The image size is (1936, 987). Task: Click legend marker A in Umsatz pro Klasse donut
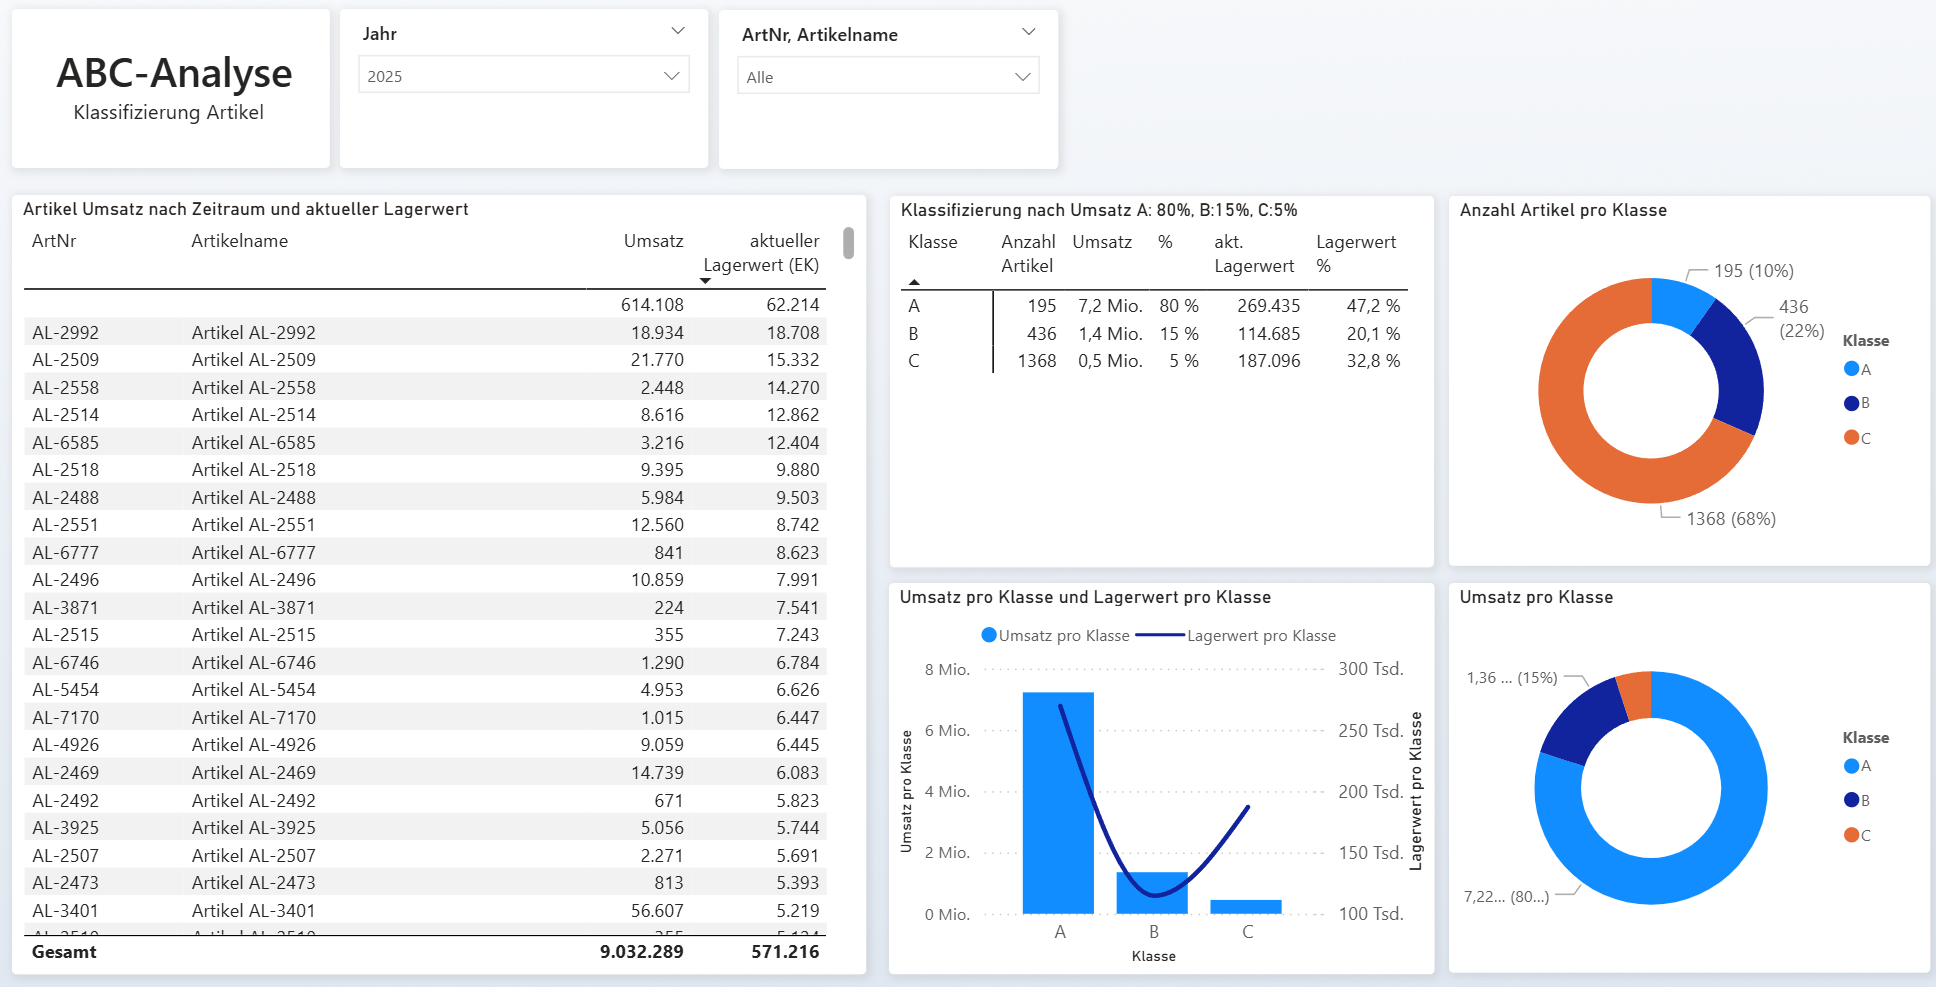coord(1851,766)
